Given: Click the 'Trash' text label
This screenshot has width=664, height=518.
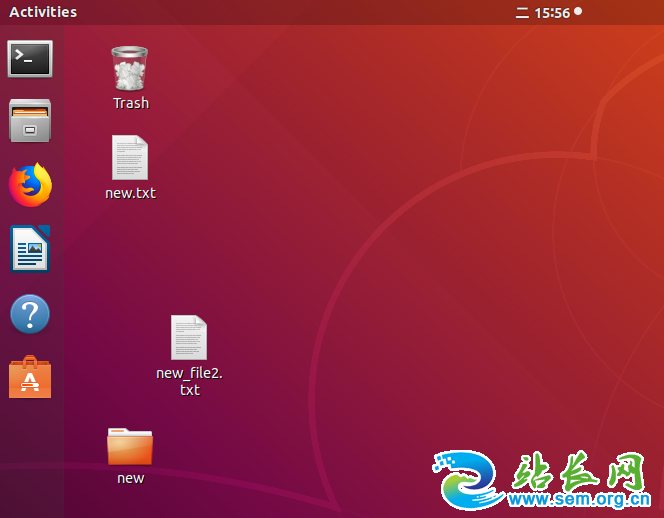Looking at the screenshot, I should pyautogui.click(x=131, y=103).
